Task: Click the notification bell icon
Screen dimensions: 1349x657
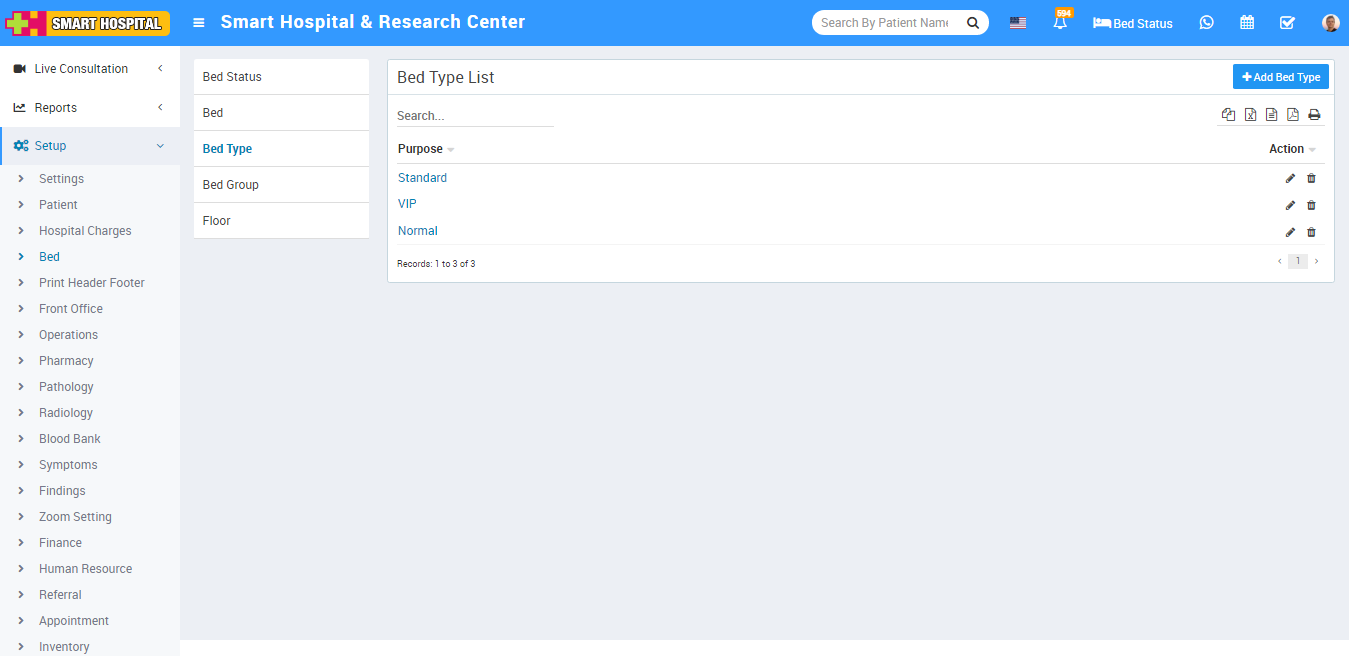Action: (x=1060, y=23)
